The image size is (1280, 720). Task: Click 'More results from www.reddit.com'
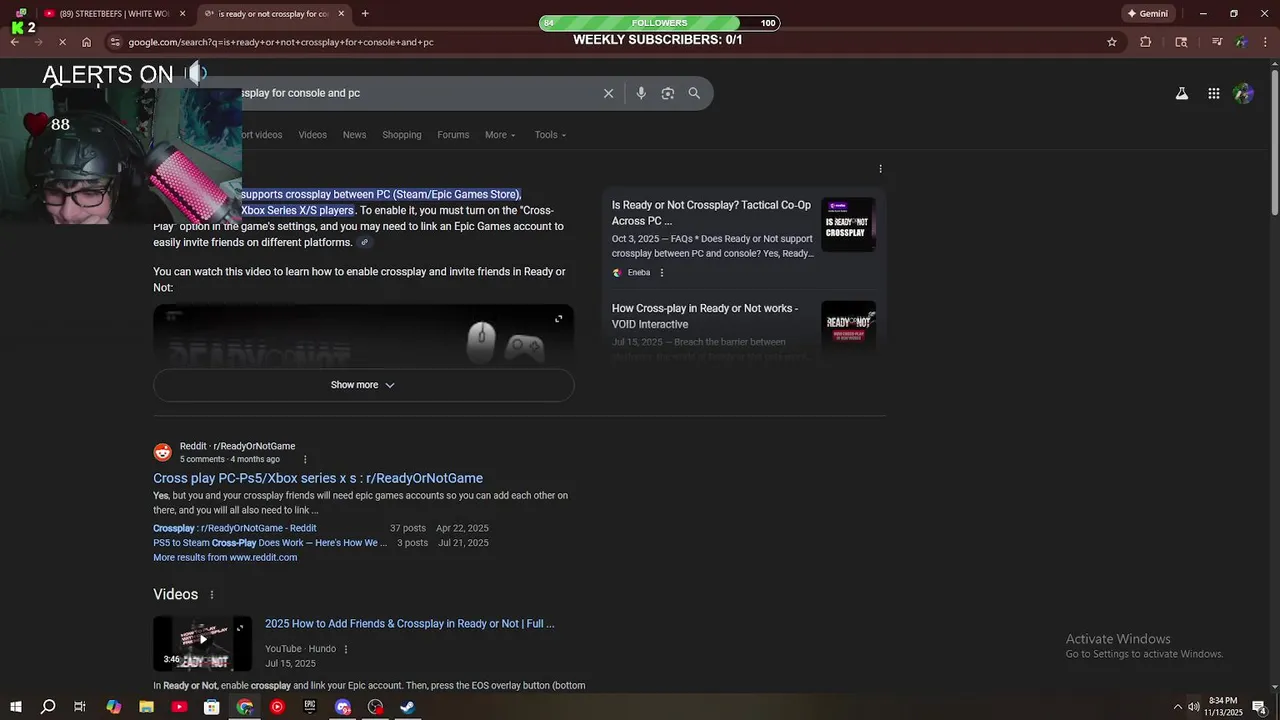pyautogui.click(x=225, y=558)
